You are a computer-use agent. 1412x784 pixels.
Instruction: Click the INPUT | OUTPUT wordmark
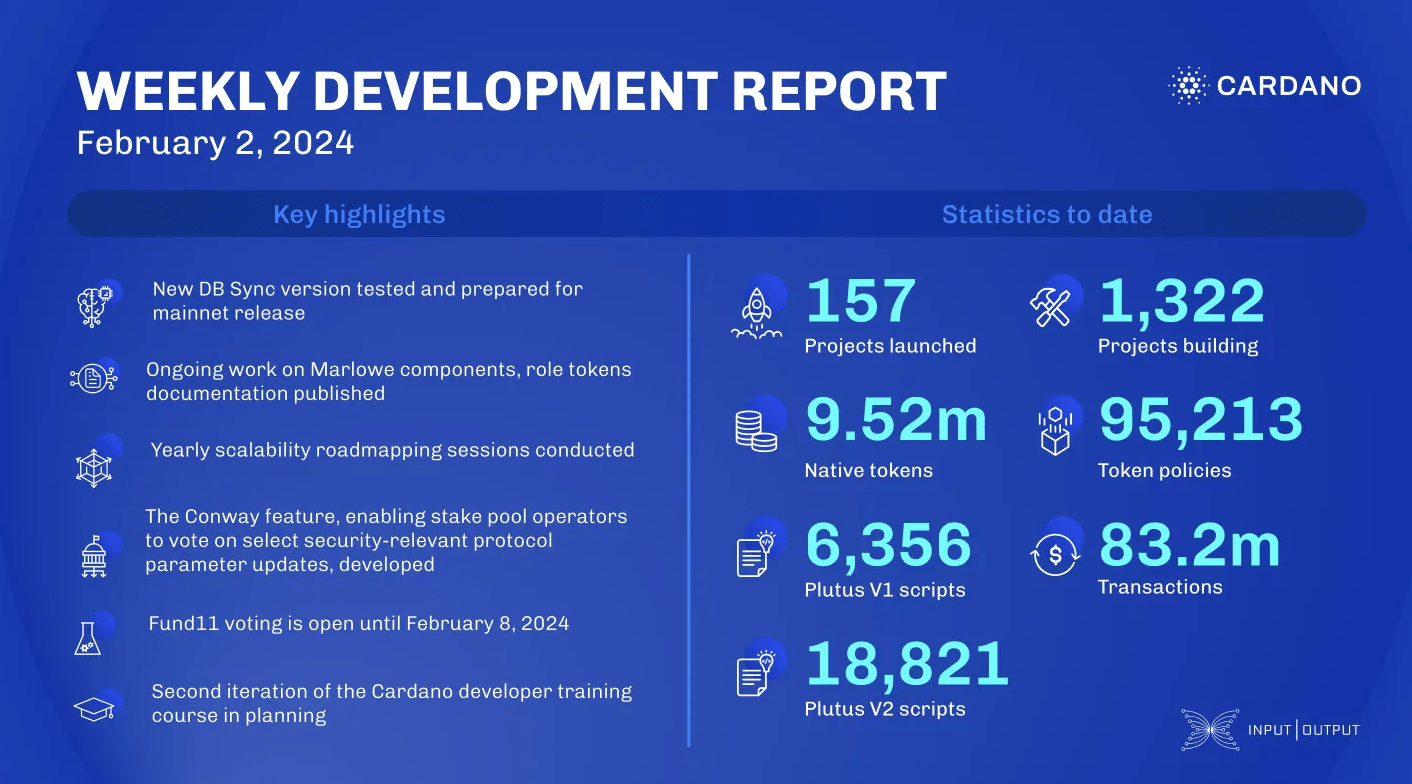[1303, 730]
